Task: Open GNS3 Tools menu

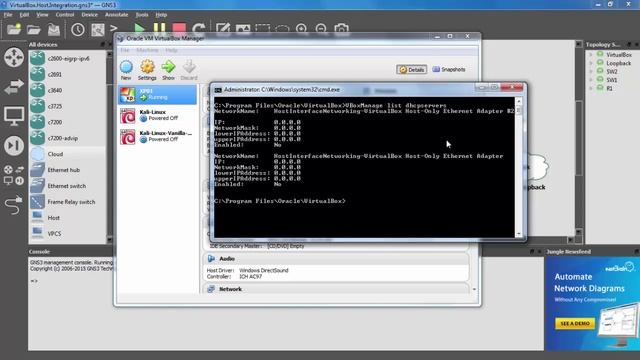Action: pyautogui.click(x=142, y=15)
